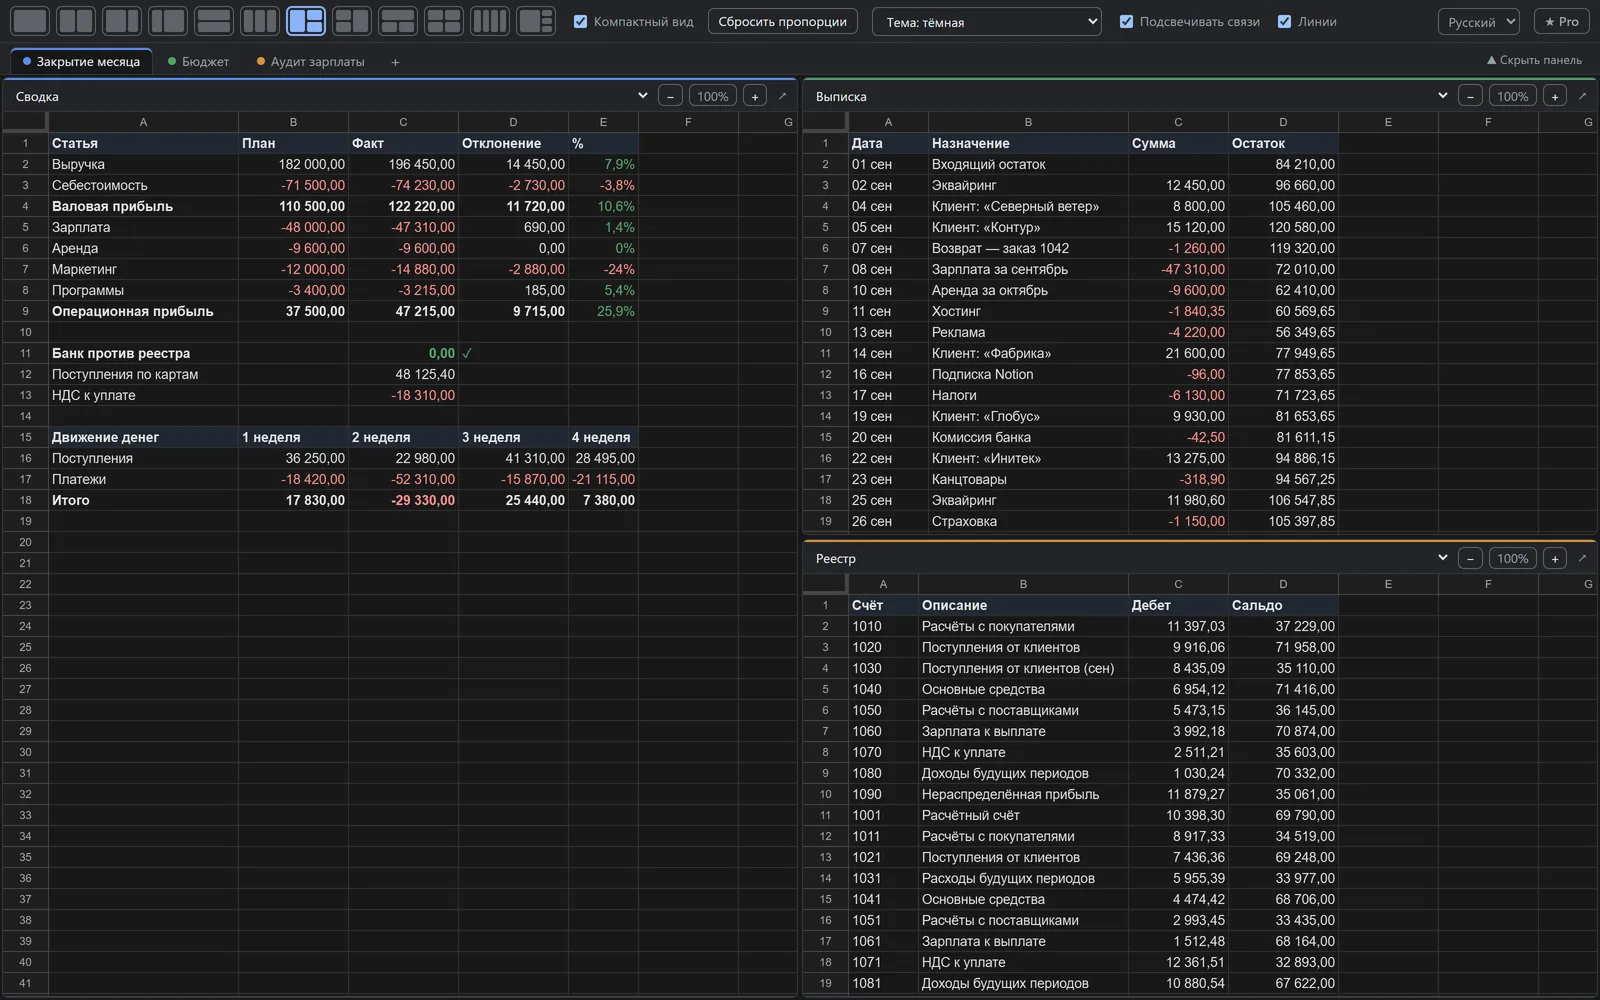Zoom in the Сводка panel with plus
This screenshot has width=1600, height=1000.
tap(755, 96)
